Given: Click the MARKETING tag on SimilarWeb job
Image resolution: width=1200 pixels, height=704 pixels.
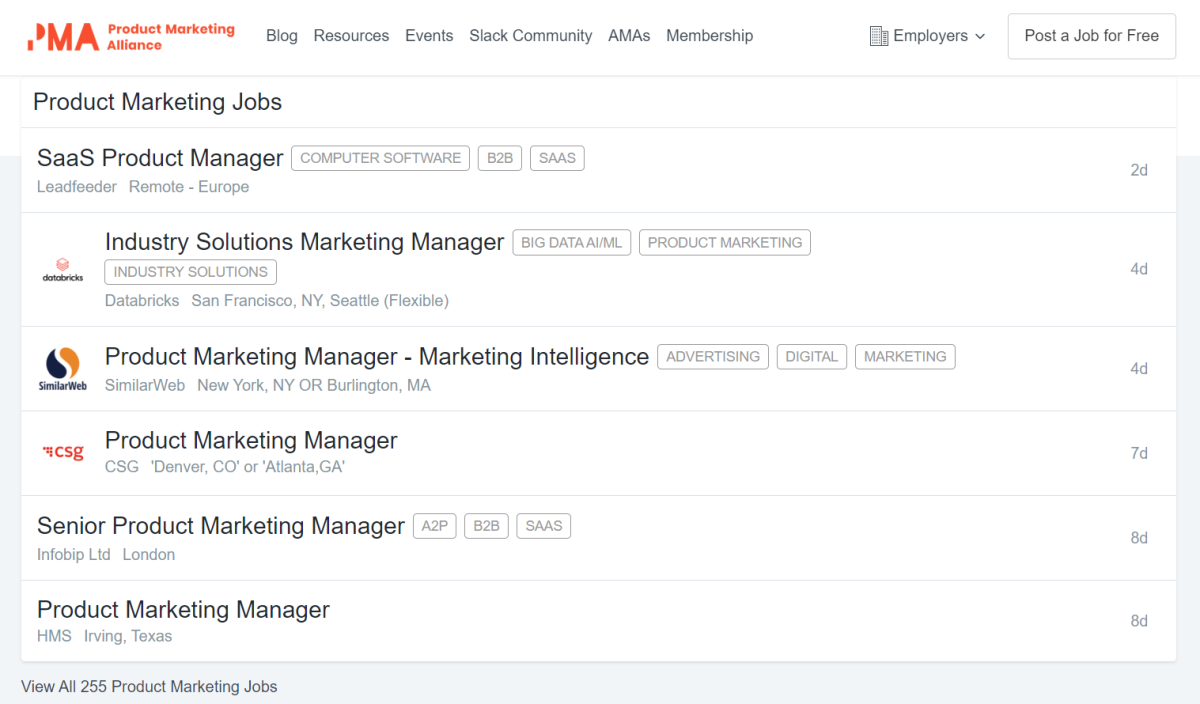Looking at the screenshot, I should tap(905, 356).
